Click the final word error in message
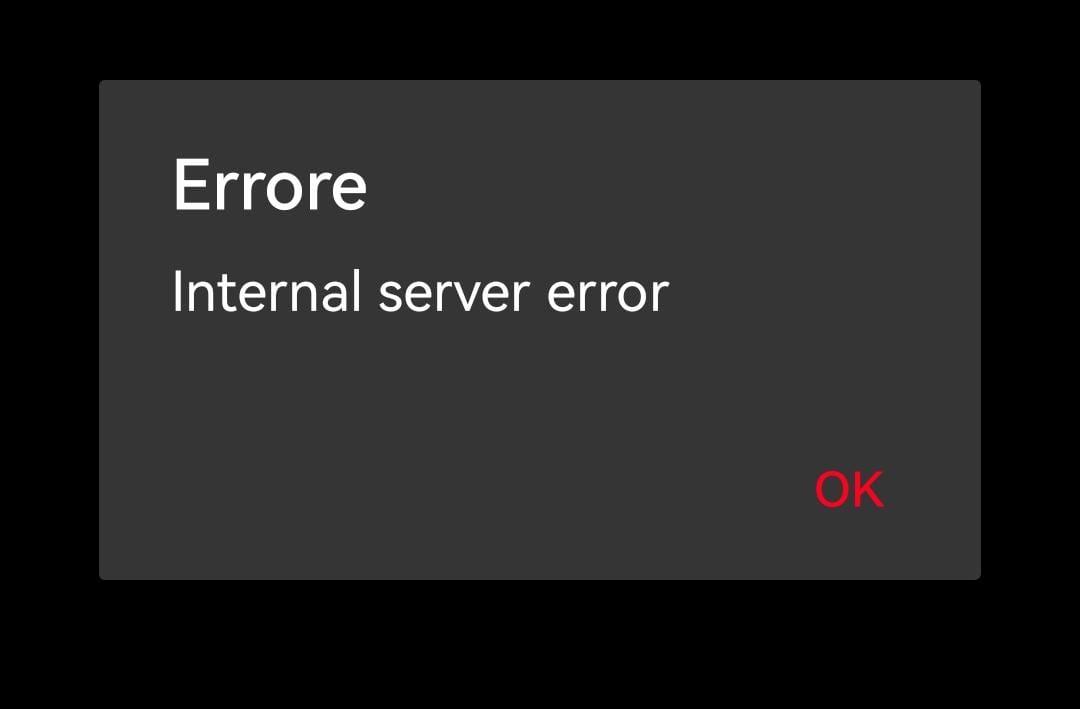This screenshot has height=709, width=1080. pos(608,295)
